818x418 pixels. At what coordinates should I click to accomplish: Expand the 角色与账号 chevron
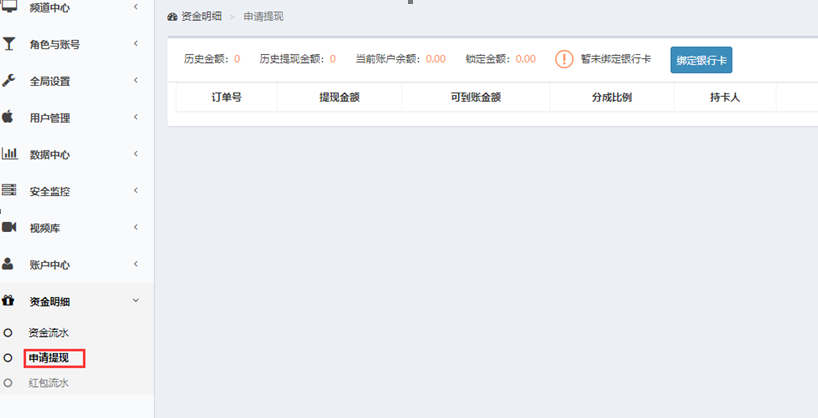136,43
